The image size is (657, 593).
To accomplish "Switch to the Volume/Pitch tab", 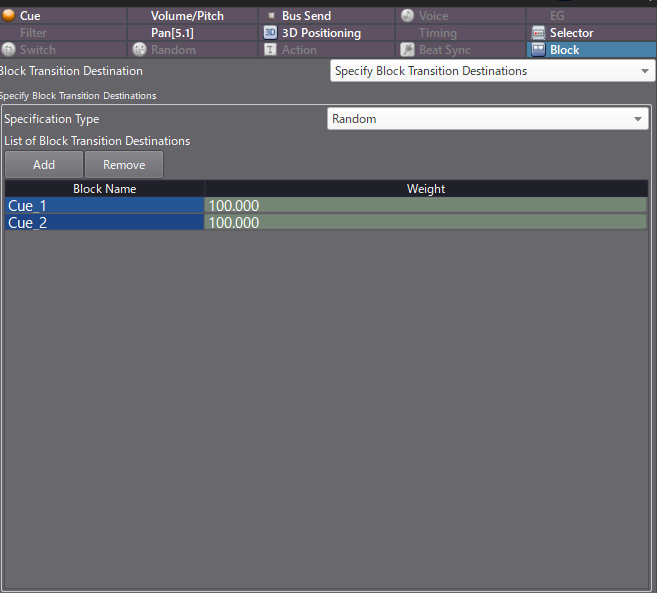I will pyautogui.click(x=187, y=16).
